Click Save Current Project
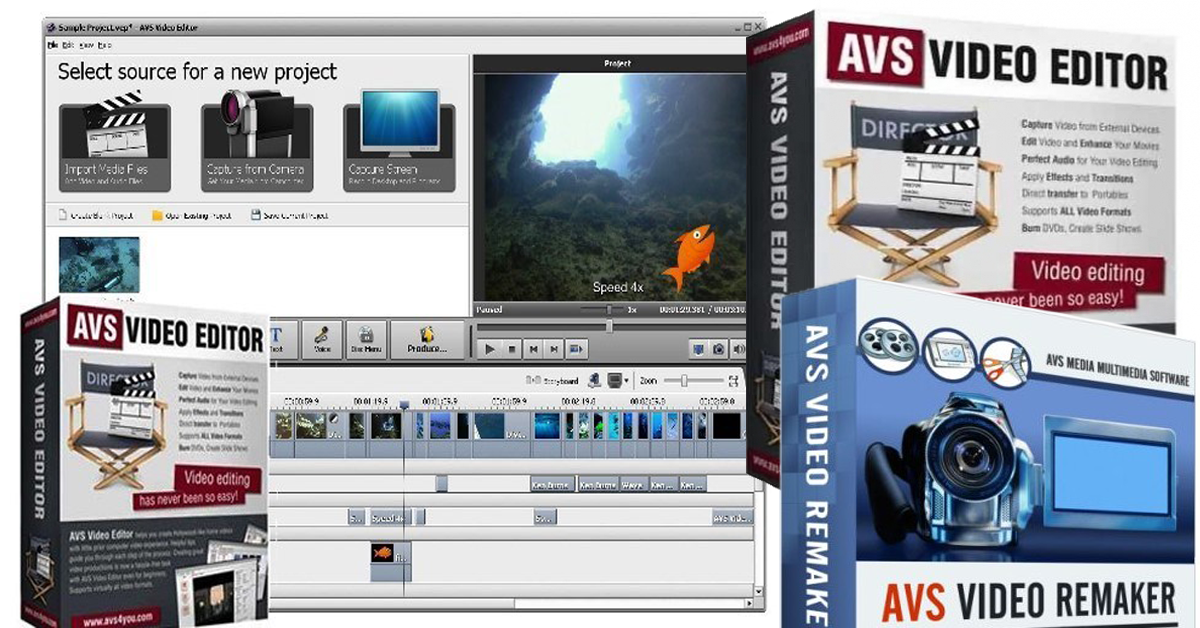This screenshot has width=1200, height=628. pos(289,214)
